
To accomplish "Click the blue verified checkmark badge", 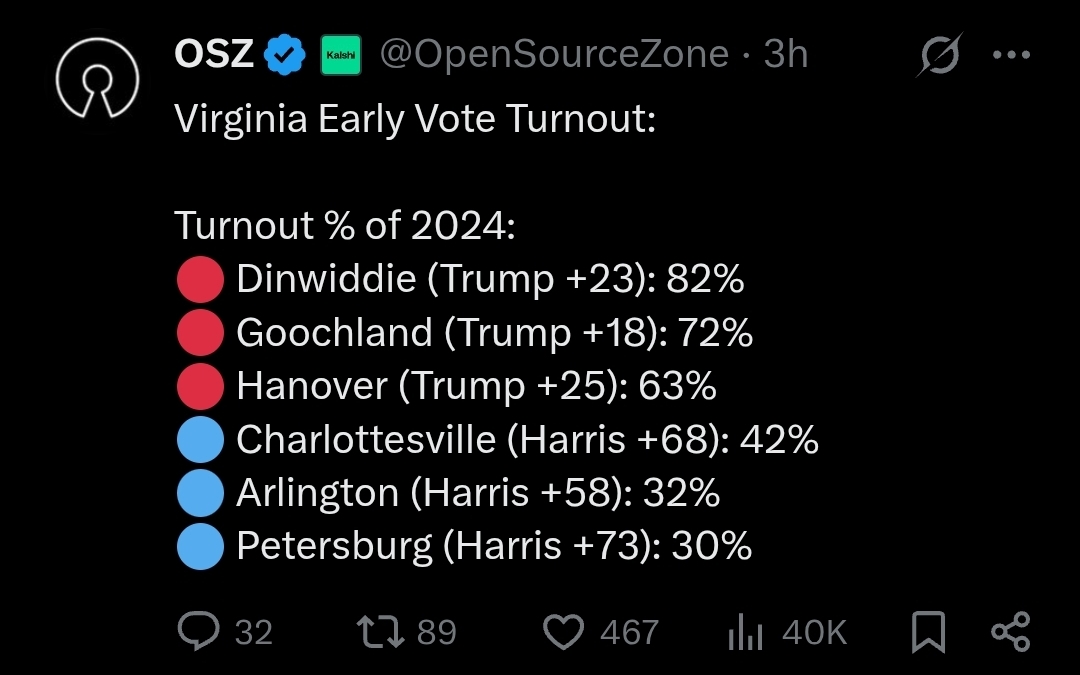I will [x=285, y=54].
